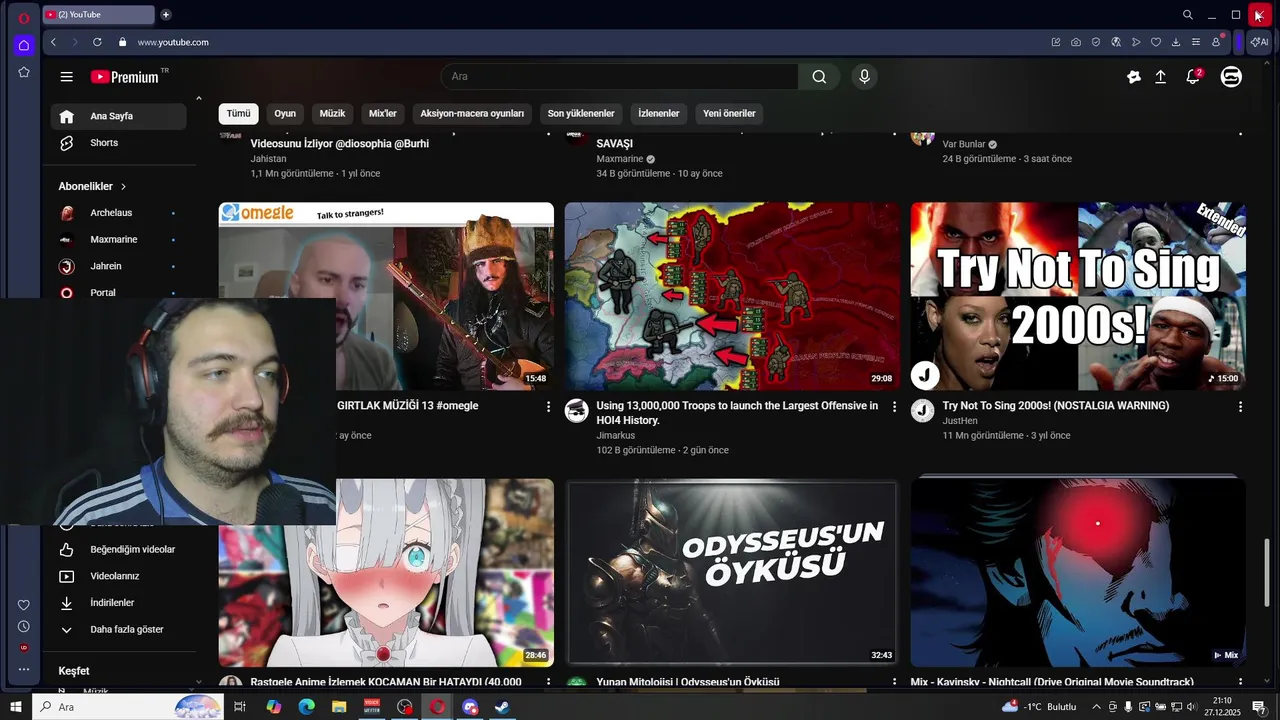Viewport: 1280px width, 720px height.
Task: Go to Ana Sayfa in sidebar
Action: point(119,116)
